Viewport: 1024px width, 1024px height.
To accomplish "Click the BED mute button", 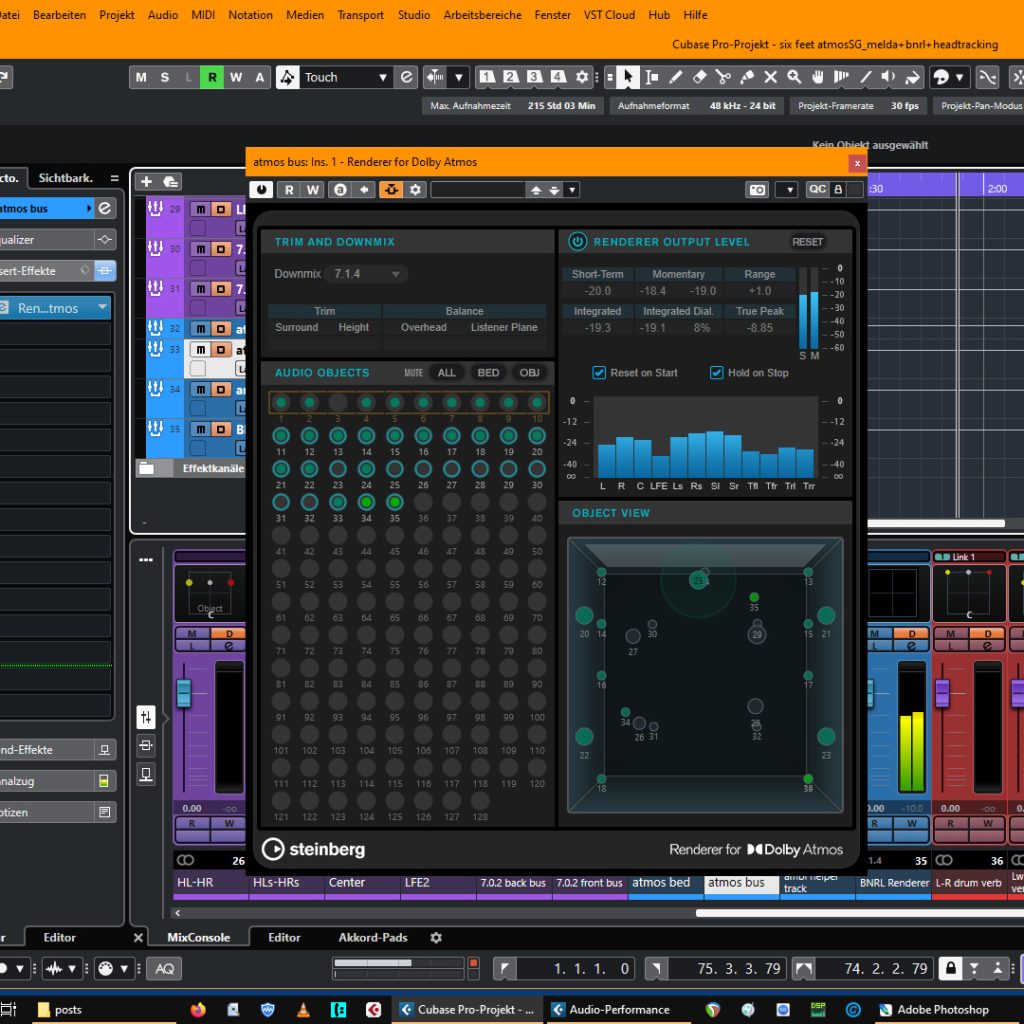I will pyautogui.click(x=488, y=373).
